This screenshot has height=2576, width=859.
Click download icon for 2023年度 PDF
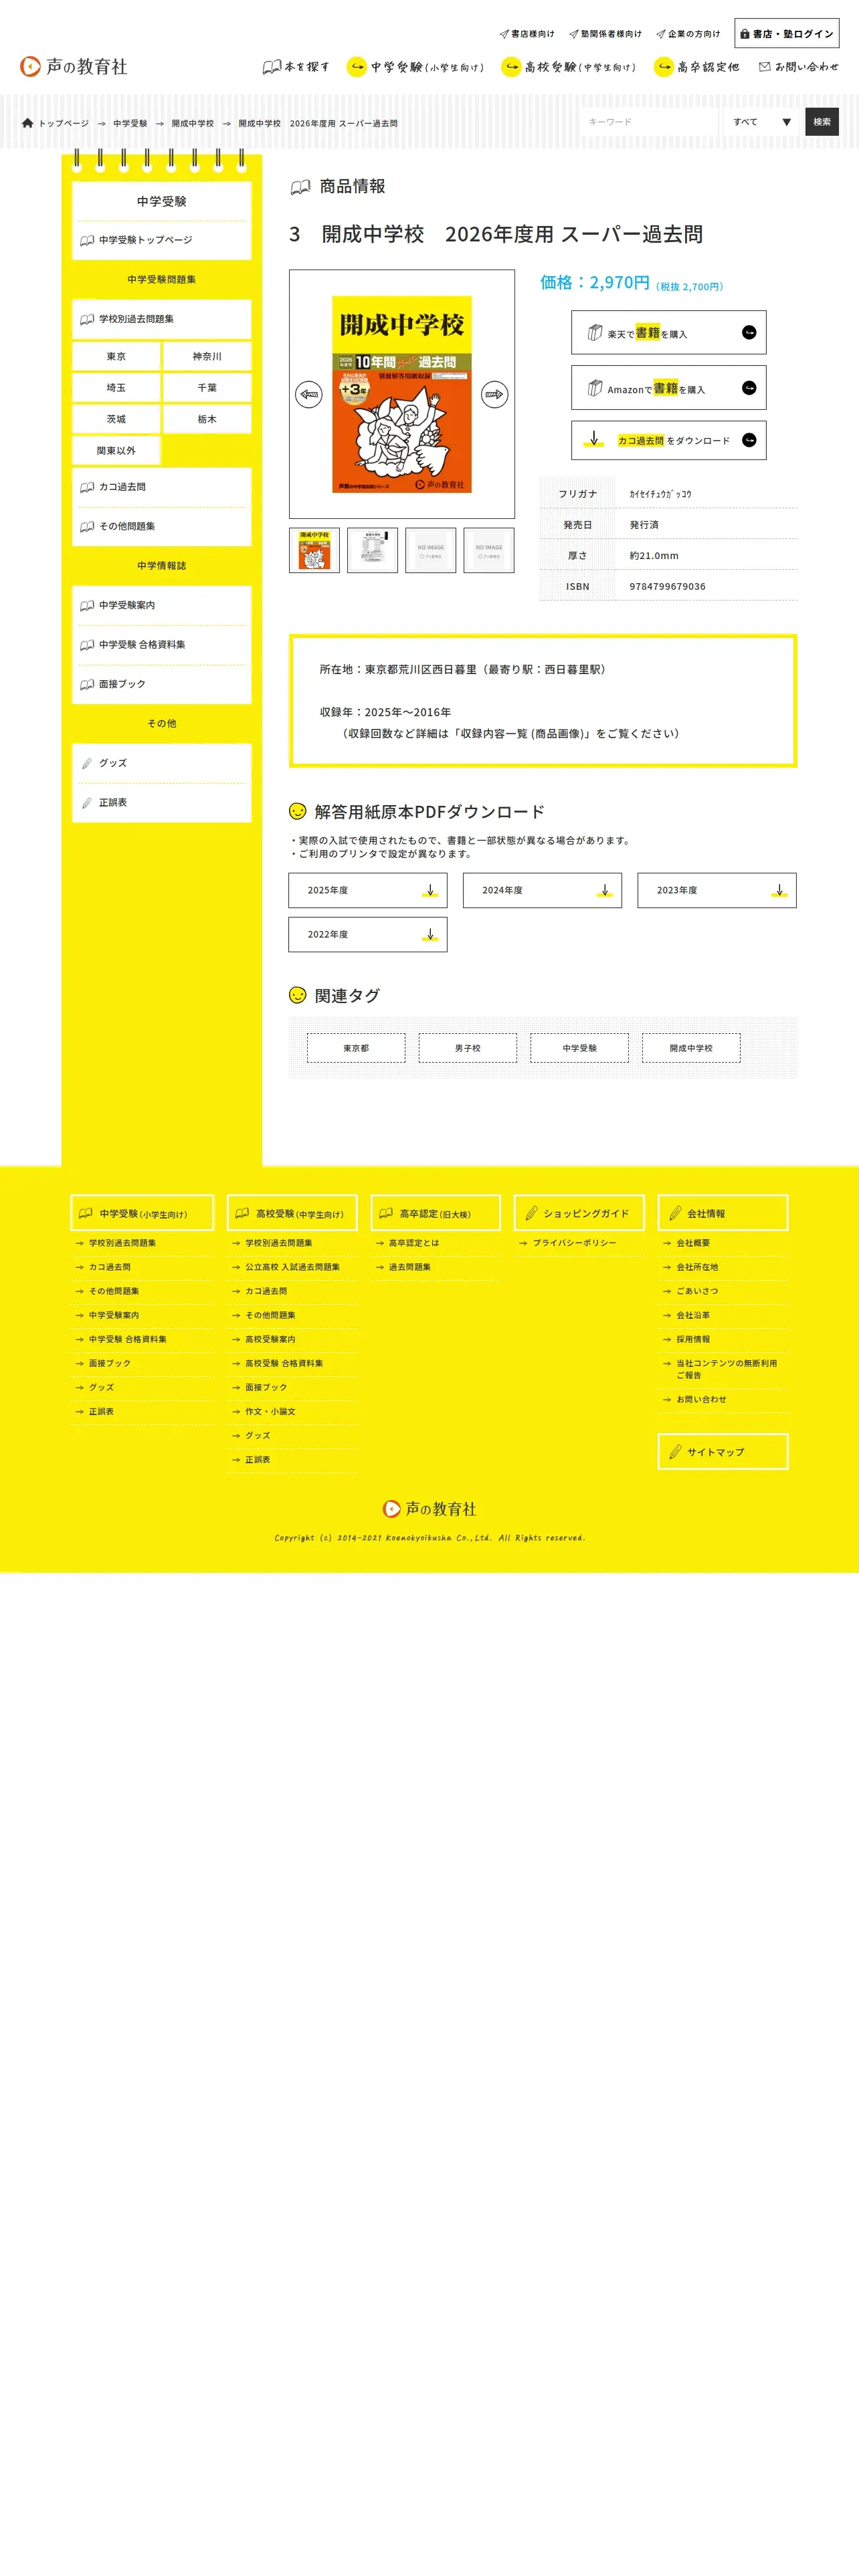(x=779, y=890)
